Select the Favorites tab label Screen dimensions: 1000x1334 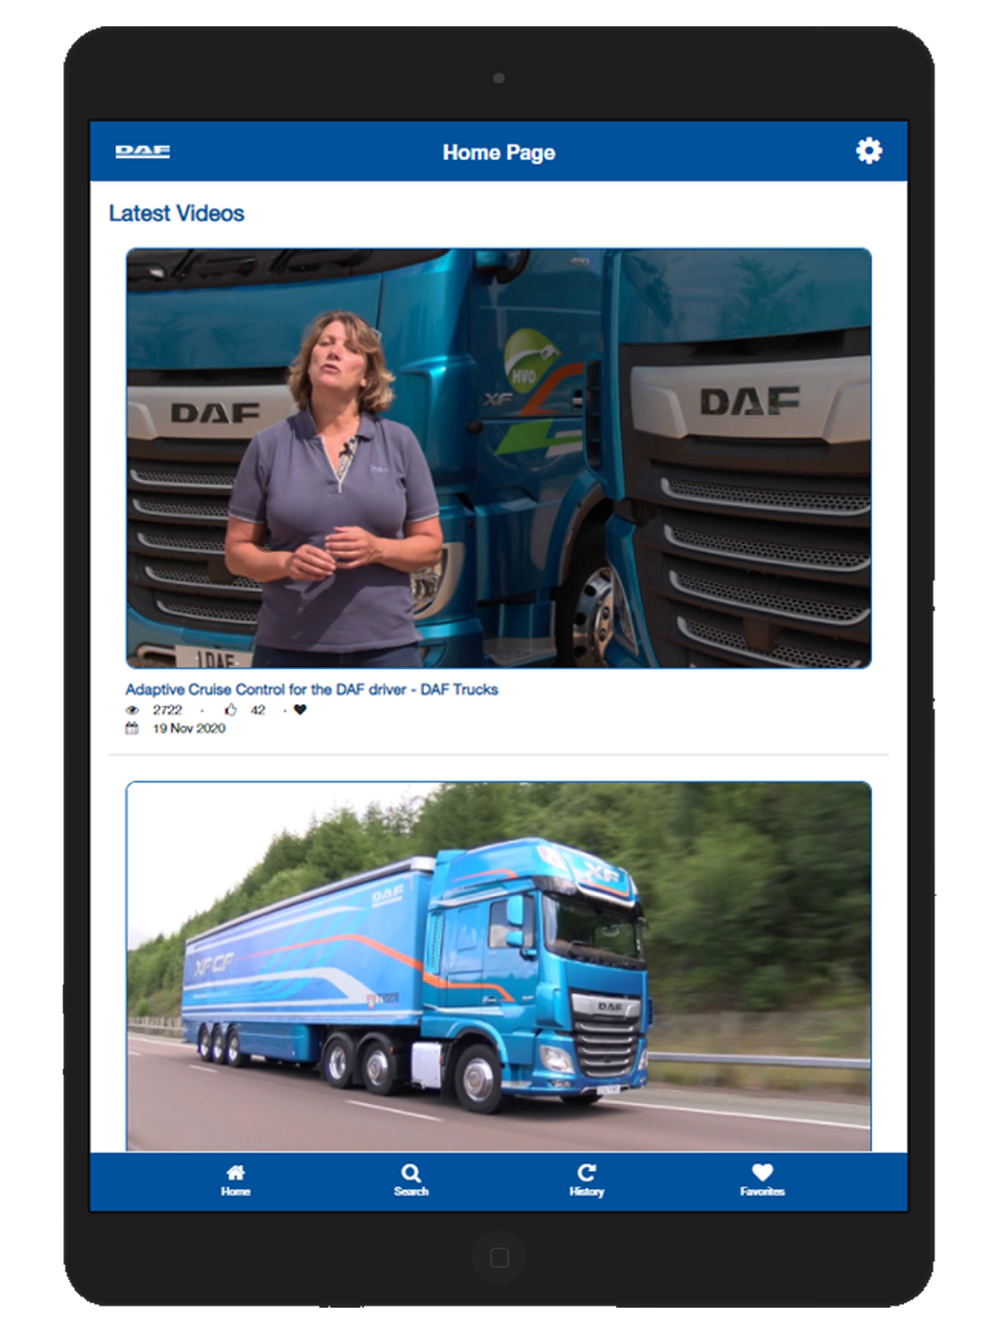(x=762, y=1191)
